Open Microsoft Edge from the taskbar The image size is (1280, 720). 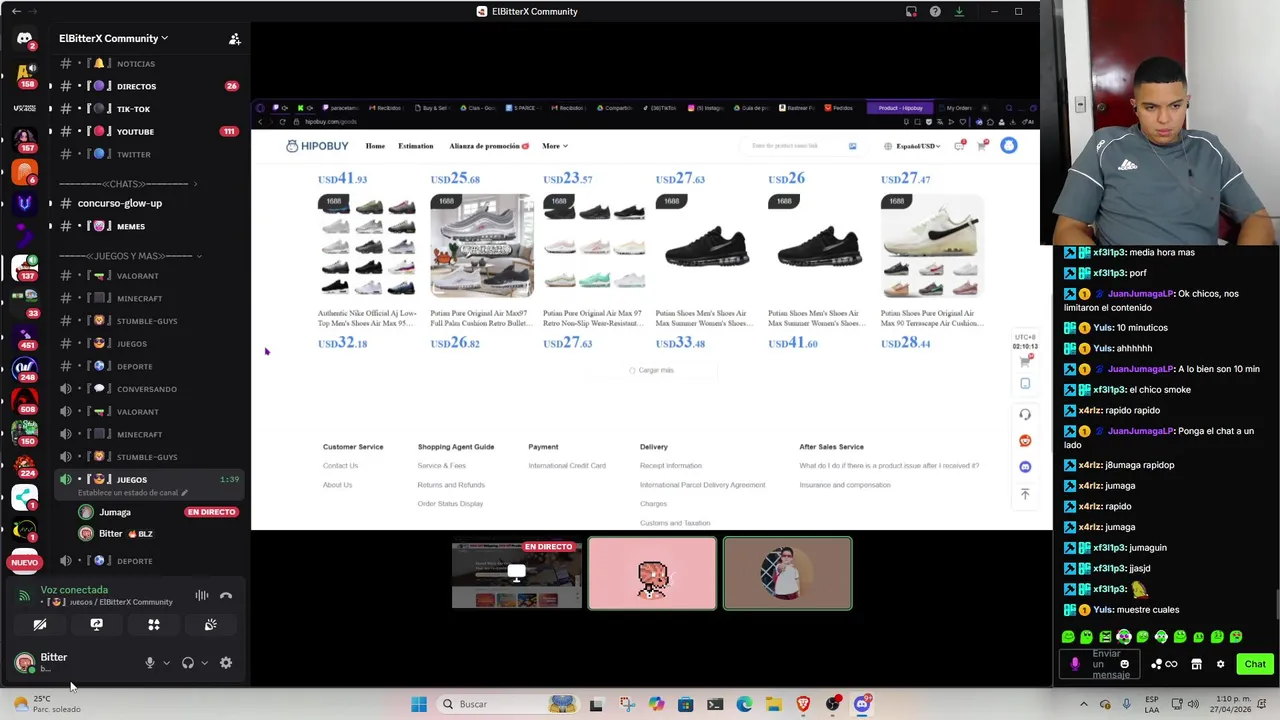[744, 704]
